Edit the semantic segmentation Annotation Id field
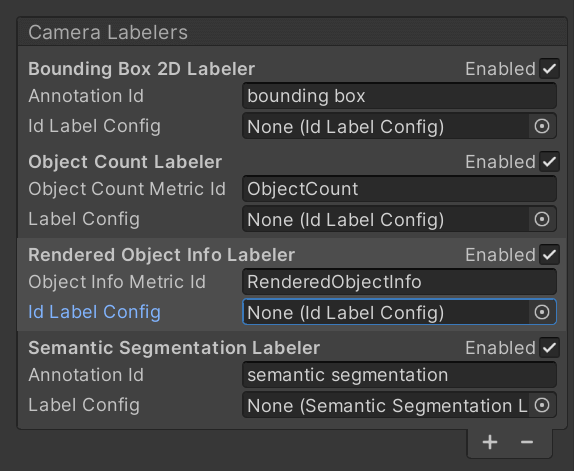 (399, 375)
